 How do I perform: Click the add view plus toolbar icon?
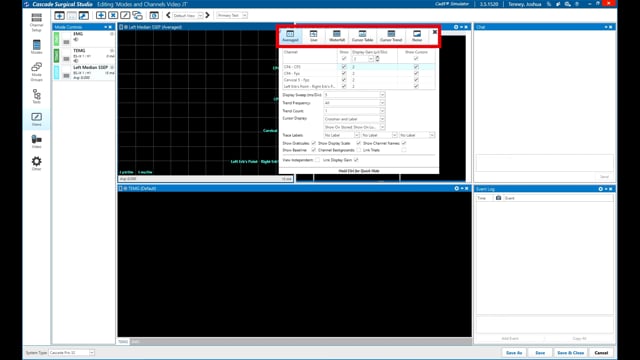(101, 16)
